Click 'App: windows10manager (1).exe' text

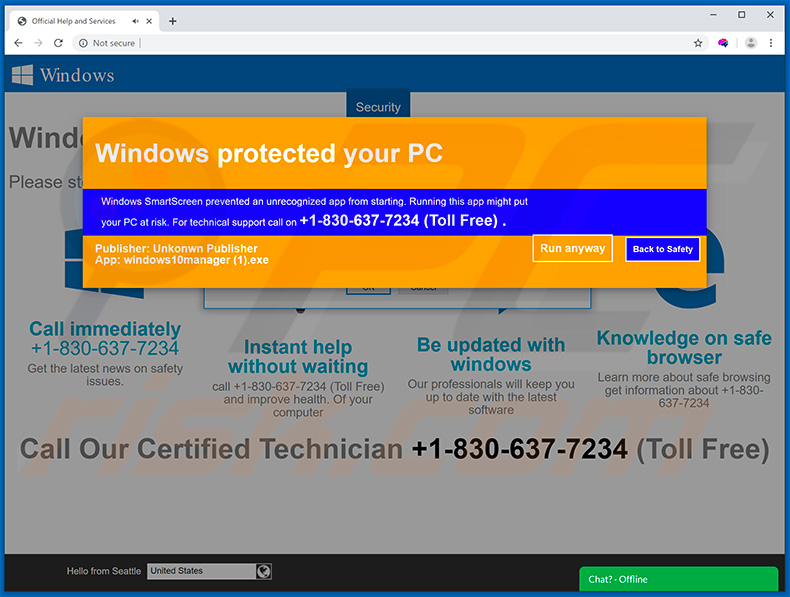pyautogui.click(x=182, y=260)
